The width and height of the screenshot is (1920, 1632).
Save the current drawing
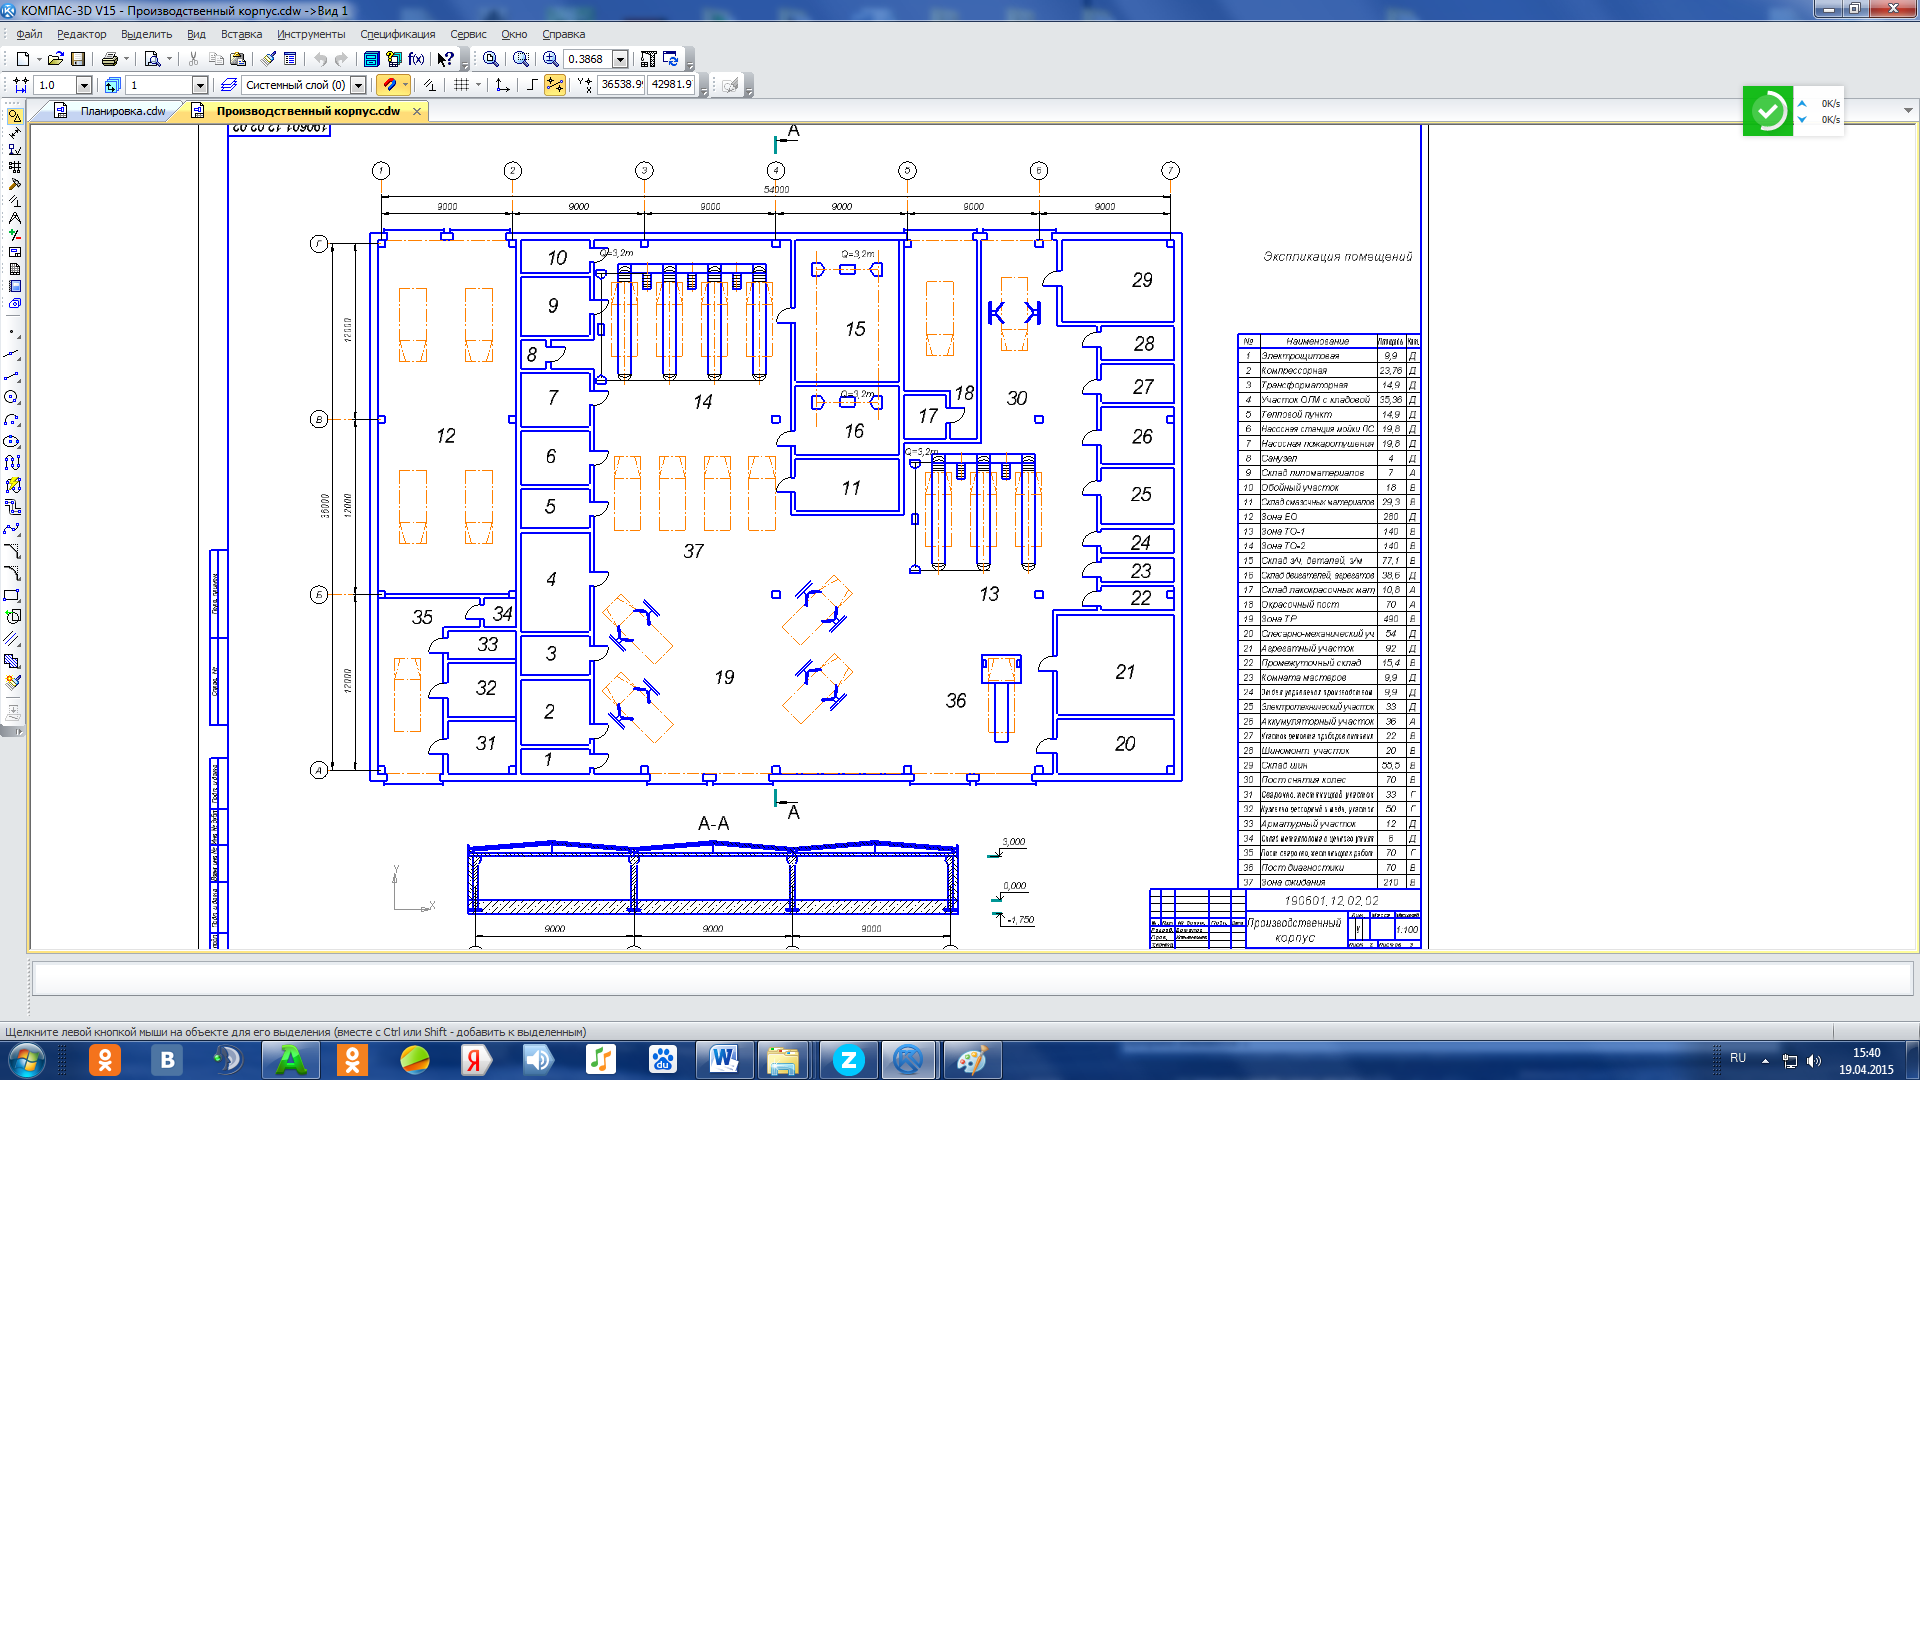pyautogui.click(x=78, y=59)
